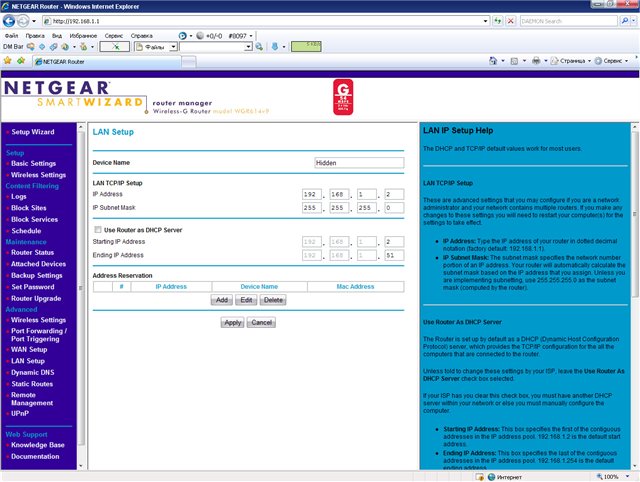640x482 pixels.
Task: Open the Сервис menu in menu bar
Action: [113, 36]
